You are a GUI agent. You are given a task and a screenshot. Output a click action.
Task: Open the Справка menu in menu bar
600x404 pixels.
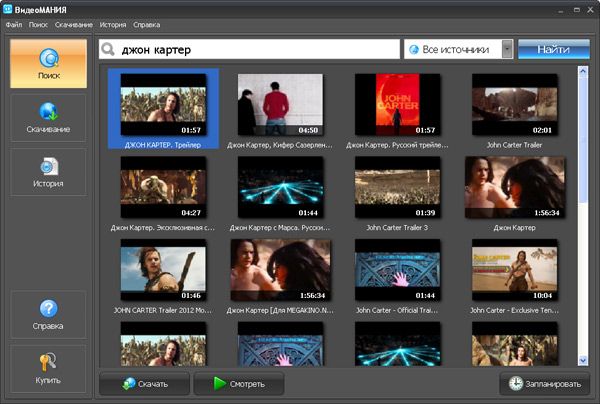click(146, 24)
